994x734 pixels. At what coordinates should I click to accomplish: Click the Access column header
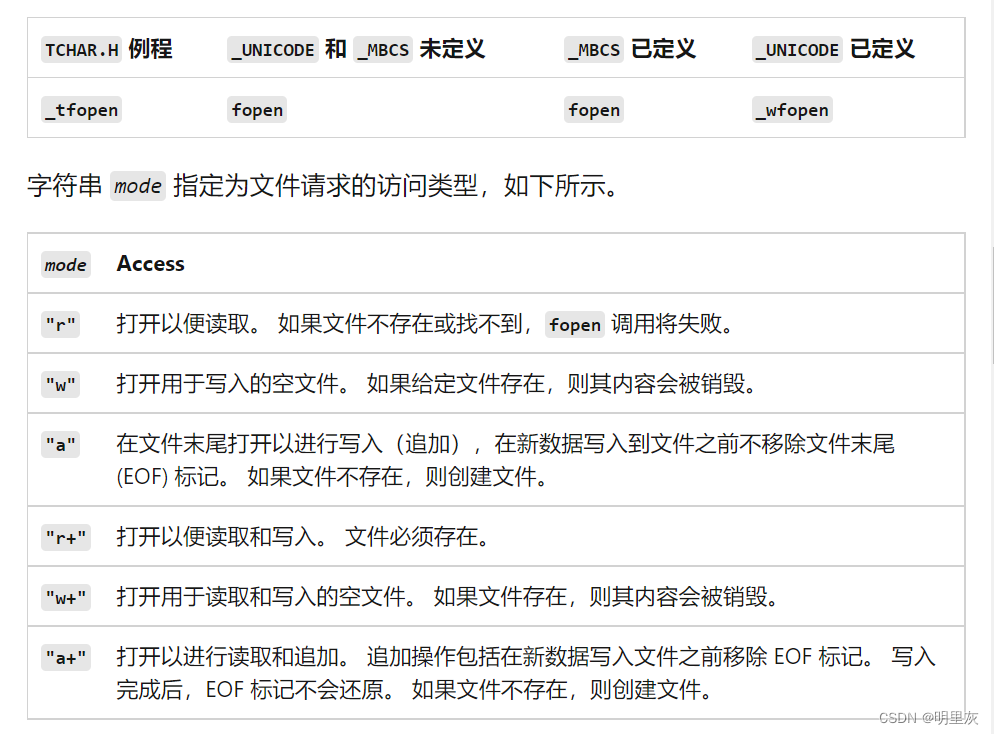pos(150,263)
